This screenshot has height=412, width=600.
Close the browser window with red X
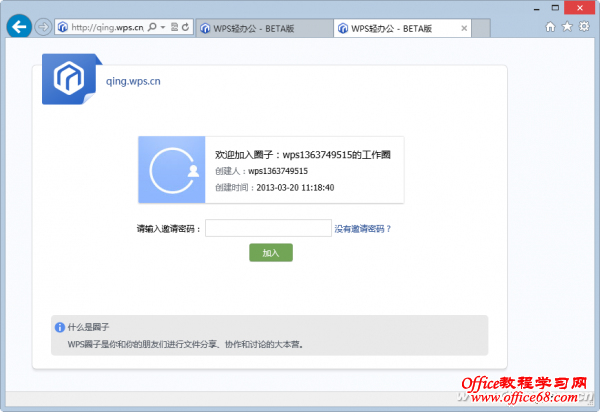(580, 8)
